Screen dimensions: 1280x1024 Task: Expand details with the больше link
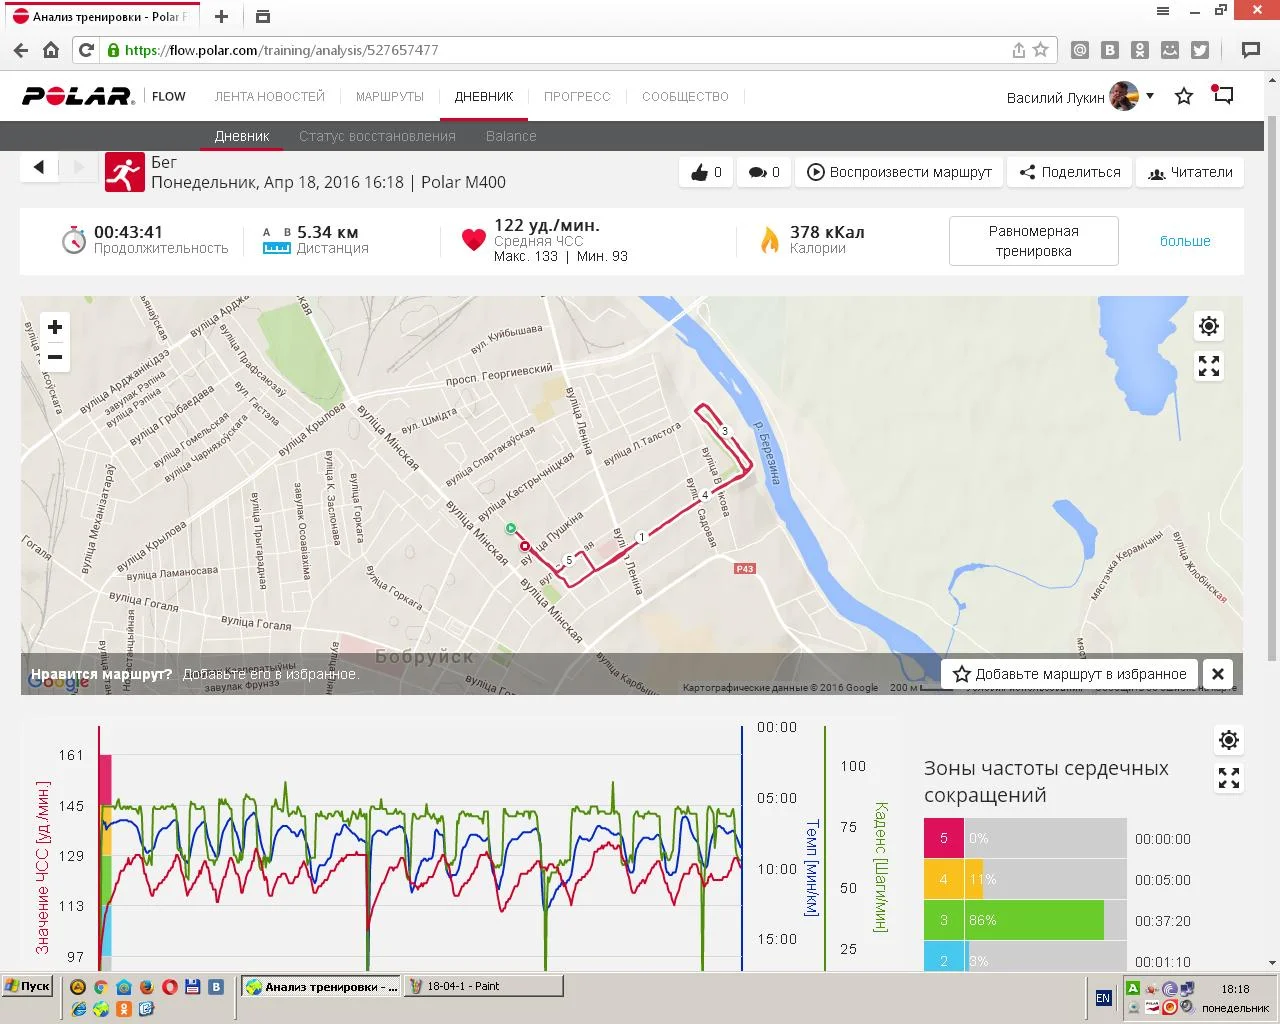1185,241
